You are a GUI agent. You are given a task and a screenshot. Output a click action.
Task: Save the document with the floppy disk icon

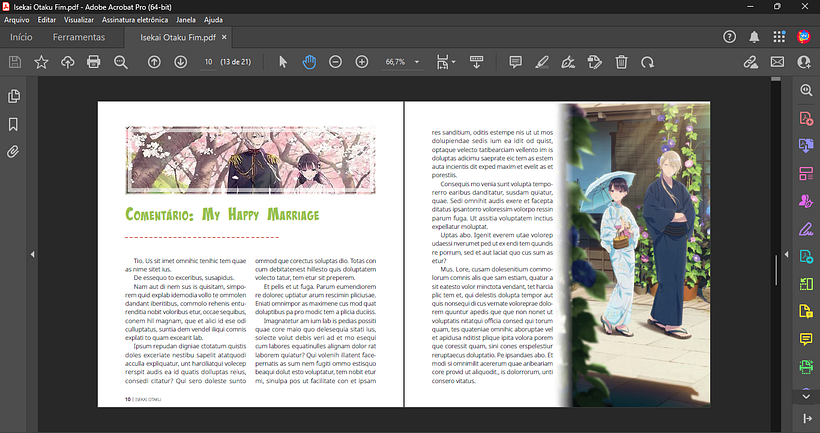point(15,62)
